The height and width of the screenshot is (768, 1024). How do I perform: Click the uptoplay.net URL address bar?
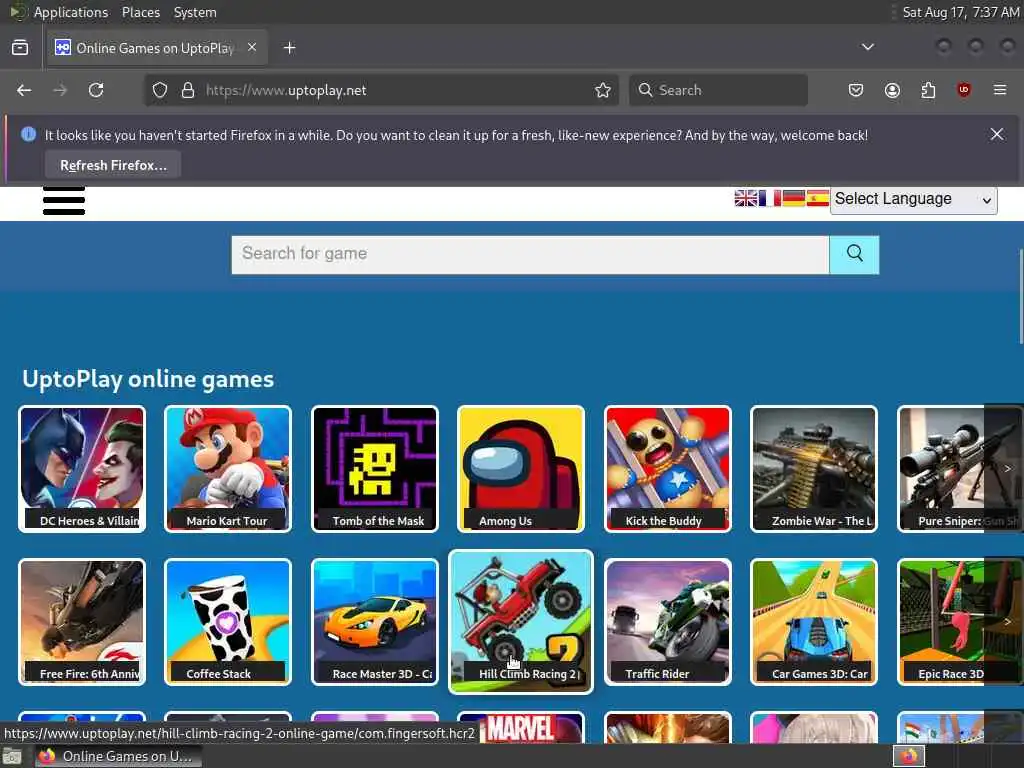tap(382, 90)
